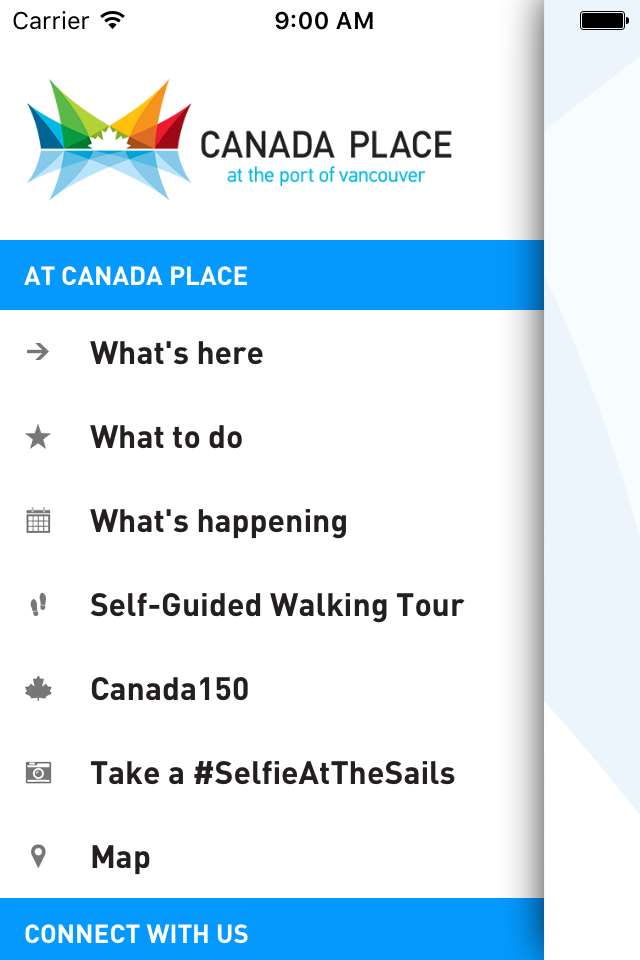Tap the footprints icon for Walking Tour
This screenshot has width=640, height=960.
click(38, 605)
